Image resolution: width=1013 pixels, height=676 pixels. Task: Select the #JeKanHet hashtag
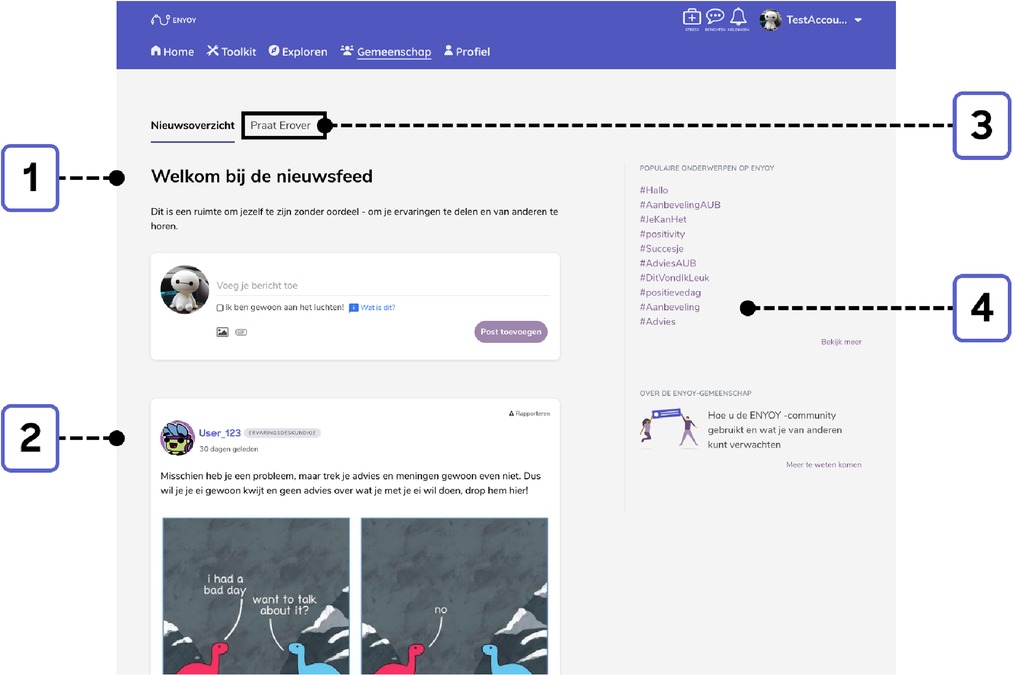(x=663, y=219)
